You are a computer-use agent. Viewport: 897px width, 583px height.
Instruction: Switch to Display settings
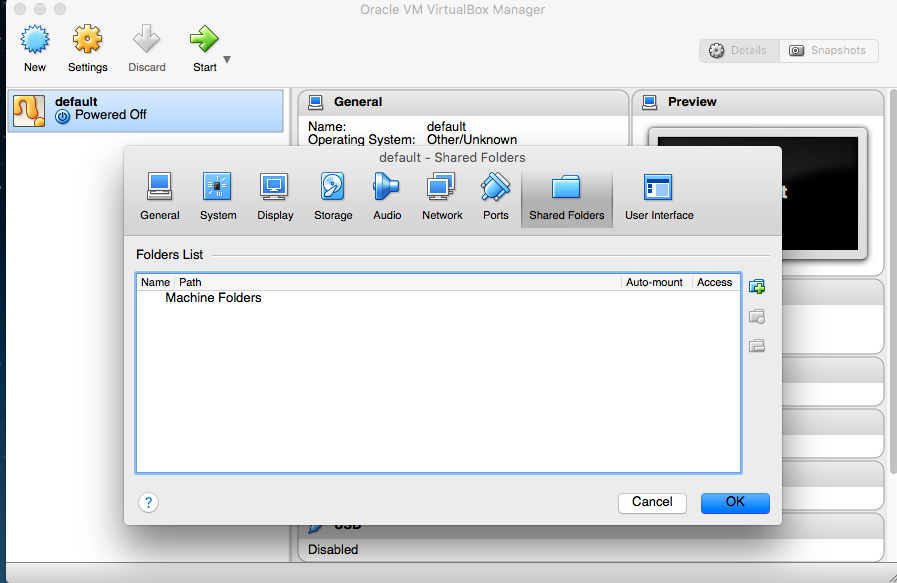[x=275, y=197]
